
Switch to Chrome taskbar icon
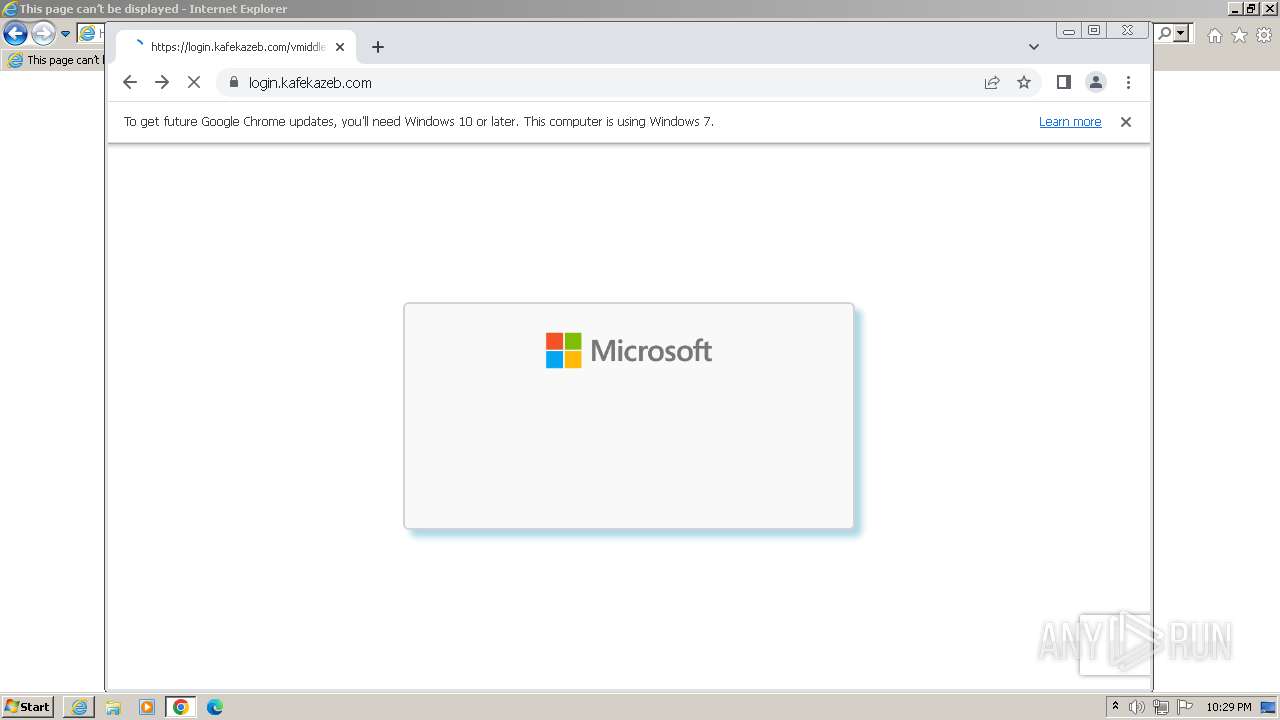181,707
